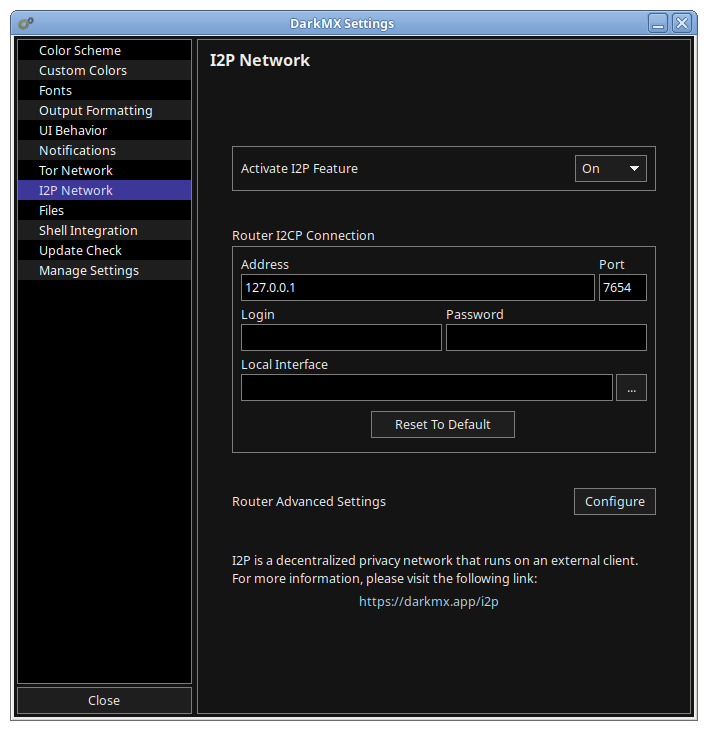Image resolution: width=708 pixels, height=731 pixels.
Task: Minimize the DarkMX Settings window
Action: (x=658, y=23)
